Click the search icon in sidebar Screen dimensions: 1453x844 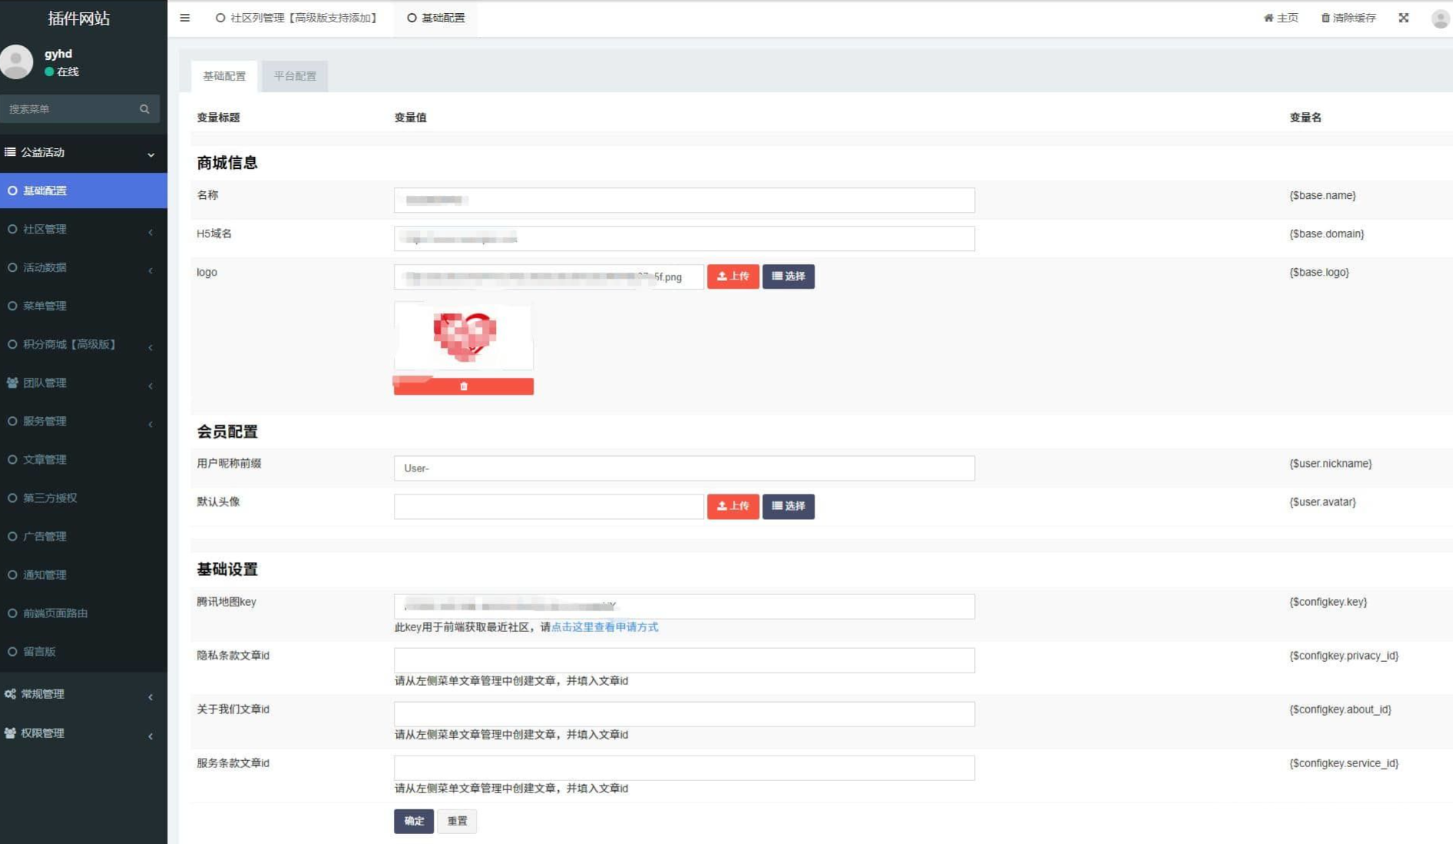click(x=144, y=109)
